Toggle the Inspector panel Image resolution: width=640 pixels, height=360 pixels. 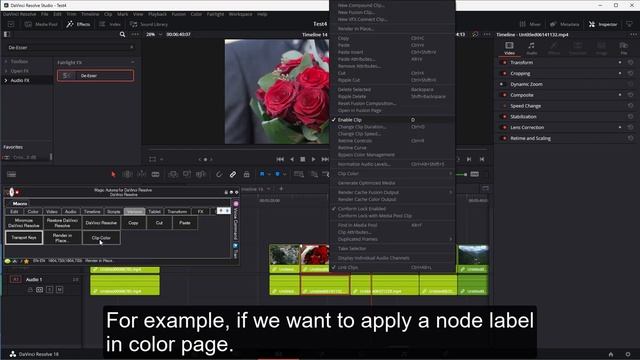pos(603,24)
